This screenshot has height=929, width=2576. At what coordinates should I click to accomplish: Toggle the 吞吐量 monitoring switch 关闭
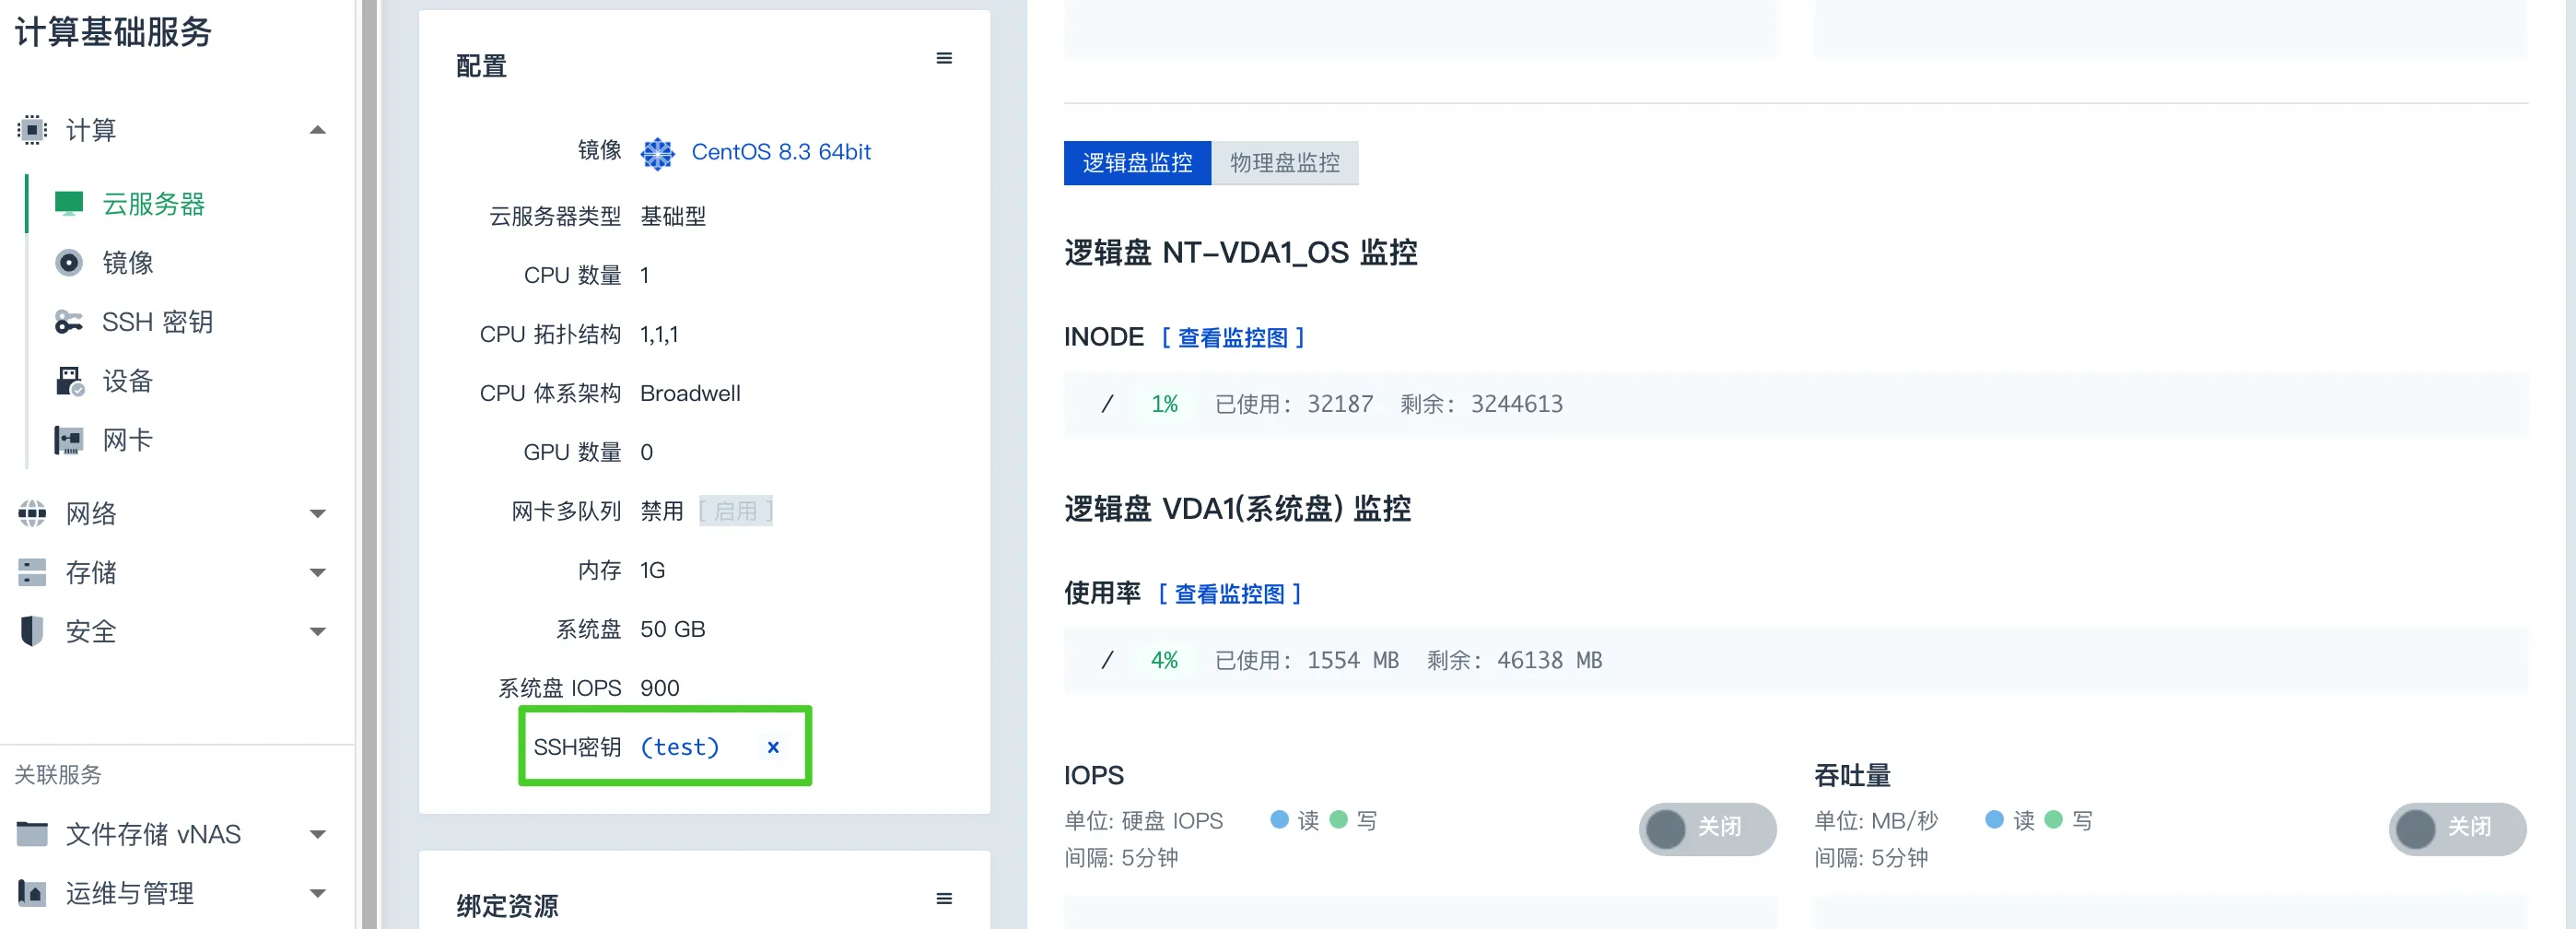click(2457, 828)
